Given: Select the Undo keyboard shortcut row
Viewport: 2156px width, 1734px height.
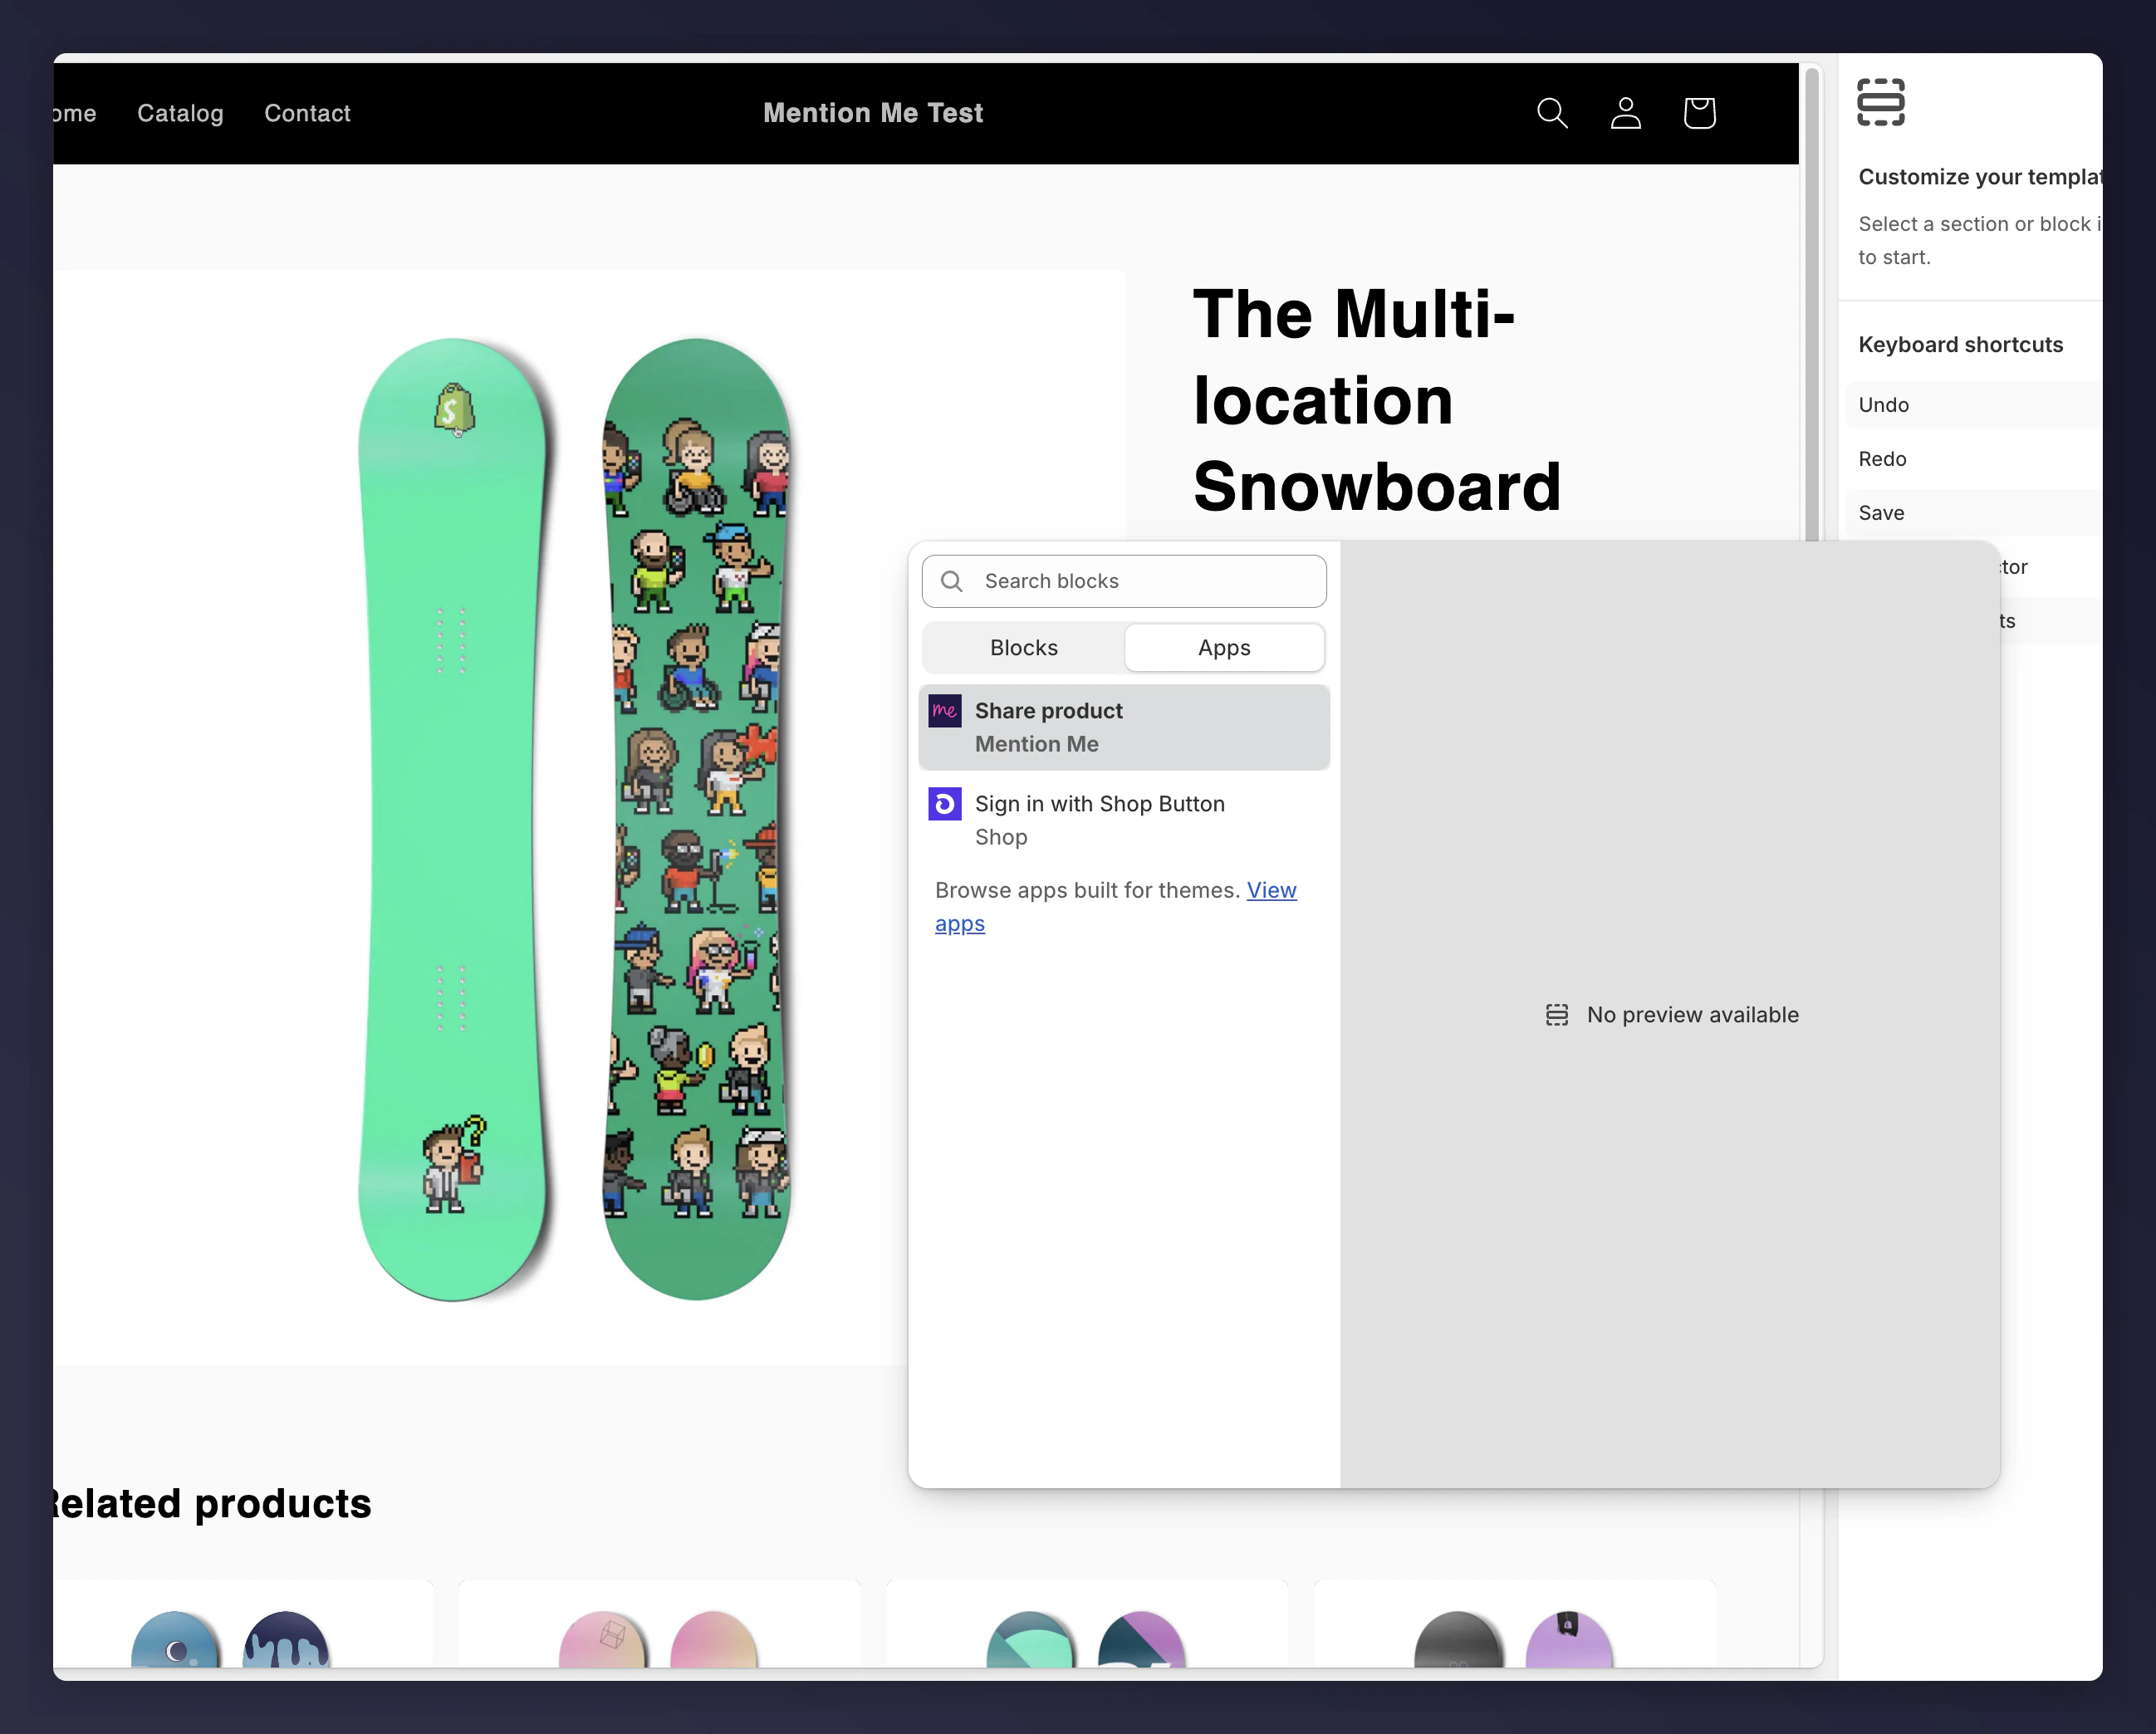Looking at the screenshot, I should point(1973,405).
